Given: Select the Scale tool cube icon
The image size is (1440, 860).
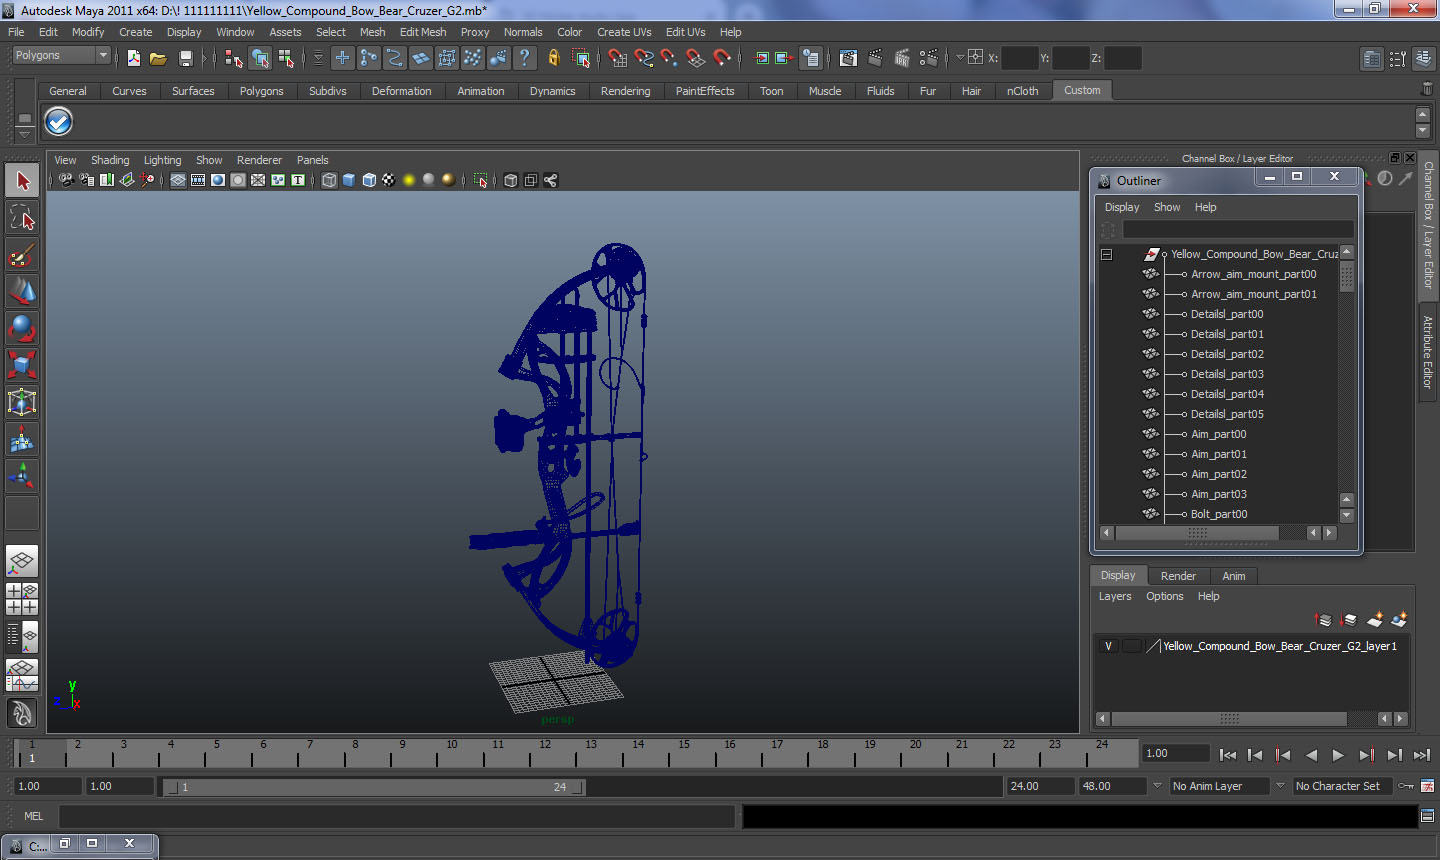Looking at the screenshot, I should click(x=22, y=365).
